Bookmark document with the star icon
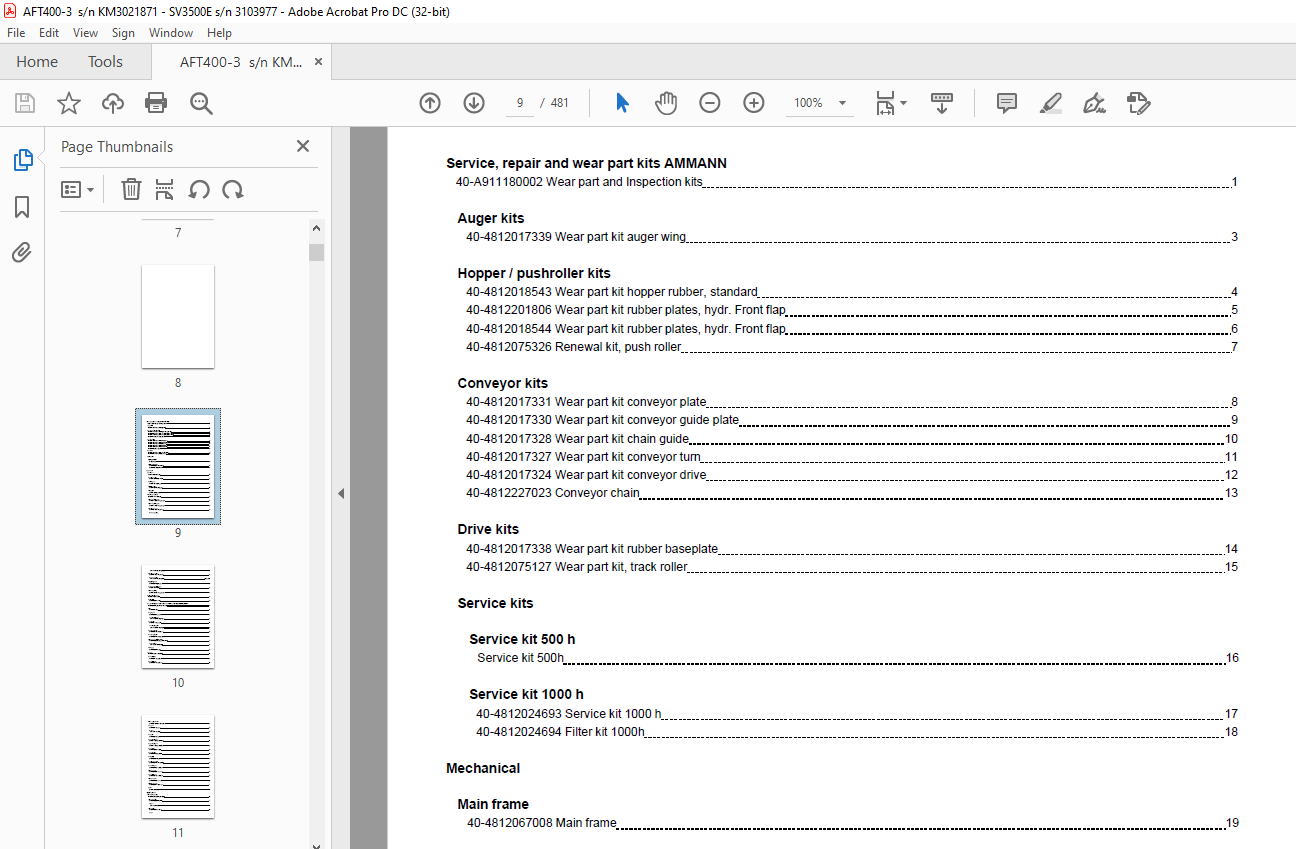Image resolution: width=1296 pixels, height=849 pixels. [69, 103]
